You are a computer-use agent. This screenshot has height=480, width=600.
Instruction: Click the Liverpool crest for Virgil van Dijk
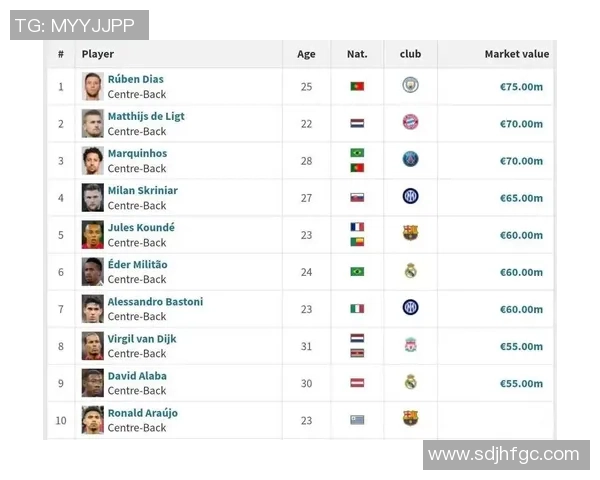pyautogui.click(x=410, y=345)
